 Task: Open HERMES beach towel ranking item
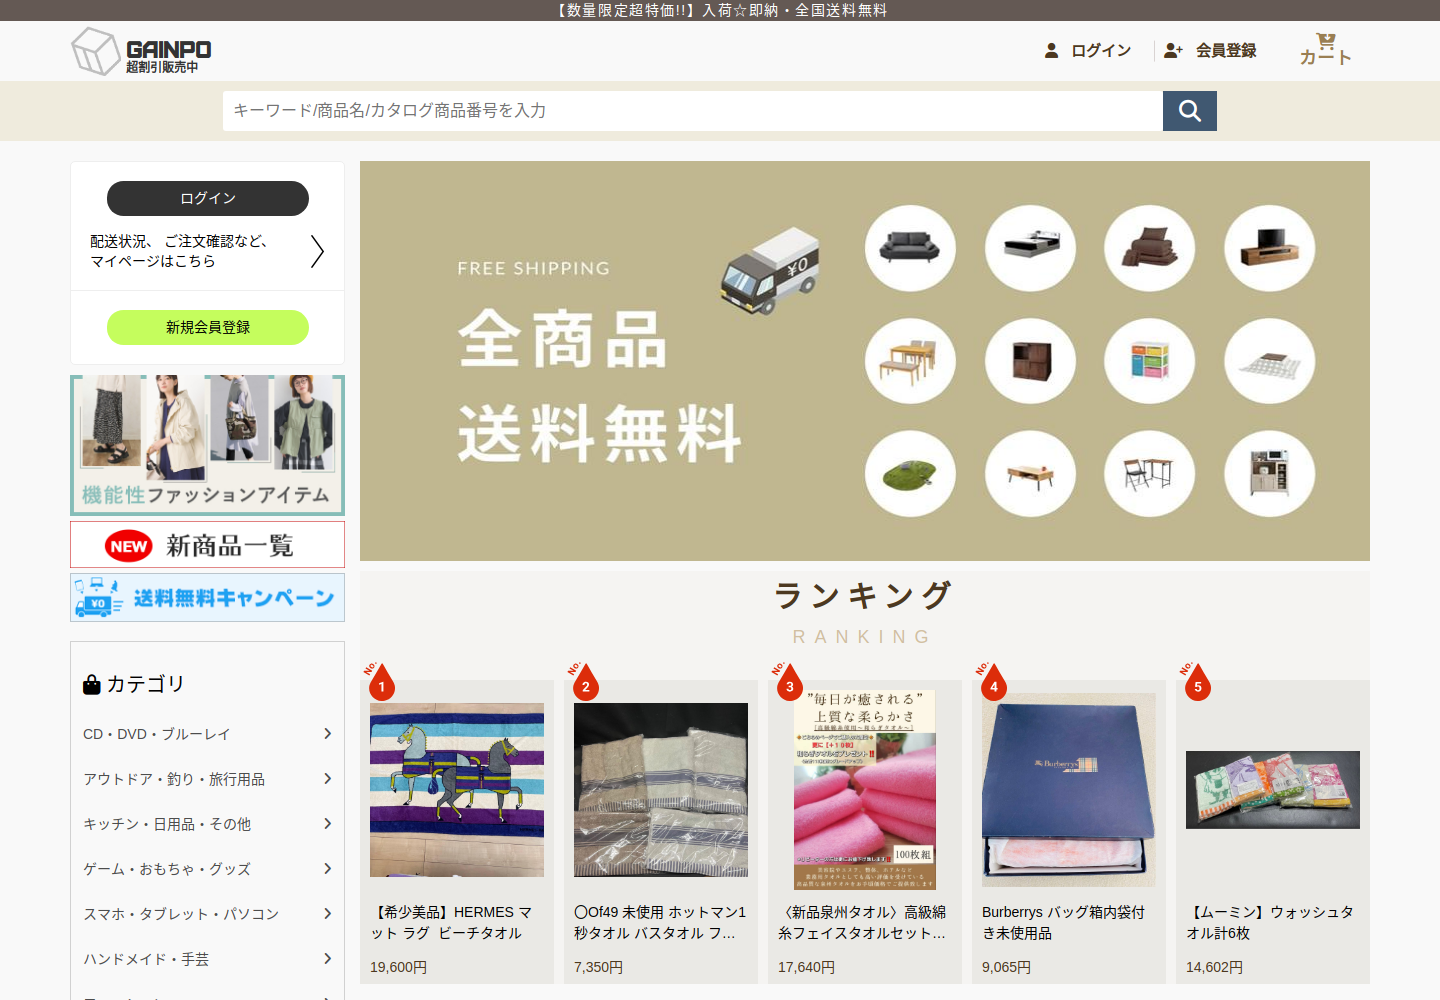457,832
